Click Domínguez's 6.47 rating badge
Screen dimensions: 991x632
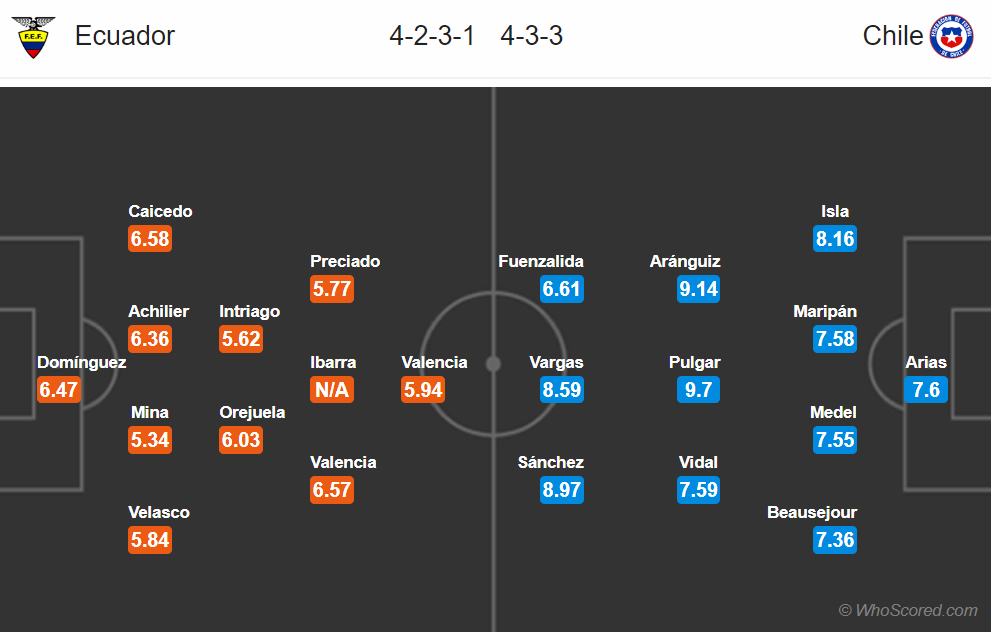pos(59,389)
